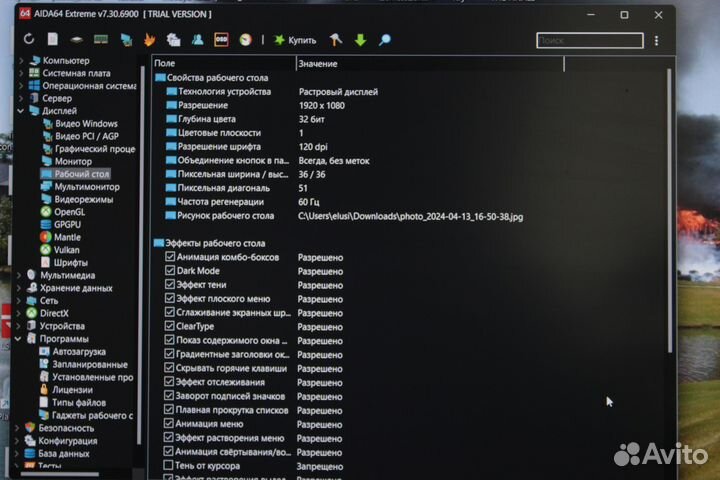Click the Купить button
The image size is (720, 480).
point(295,40)
